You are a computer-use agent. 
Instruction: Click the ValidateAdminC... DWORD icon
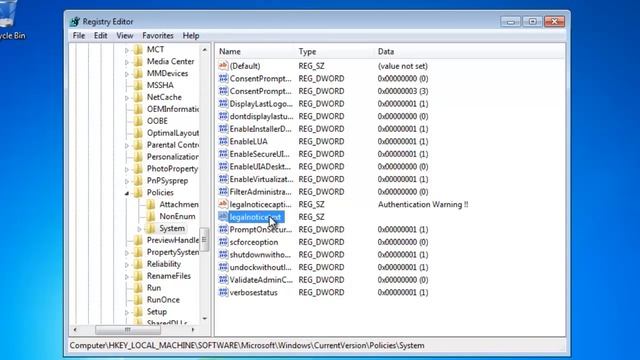pyautogui.click(x=223, y=280)
